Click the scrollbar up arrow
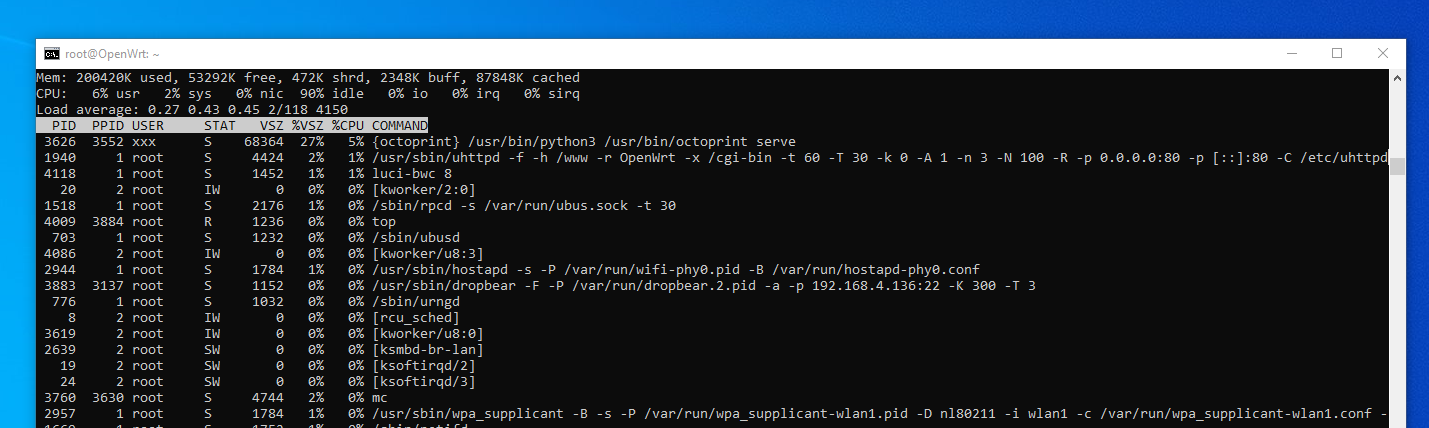 1397,77
